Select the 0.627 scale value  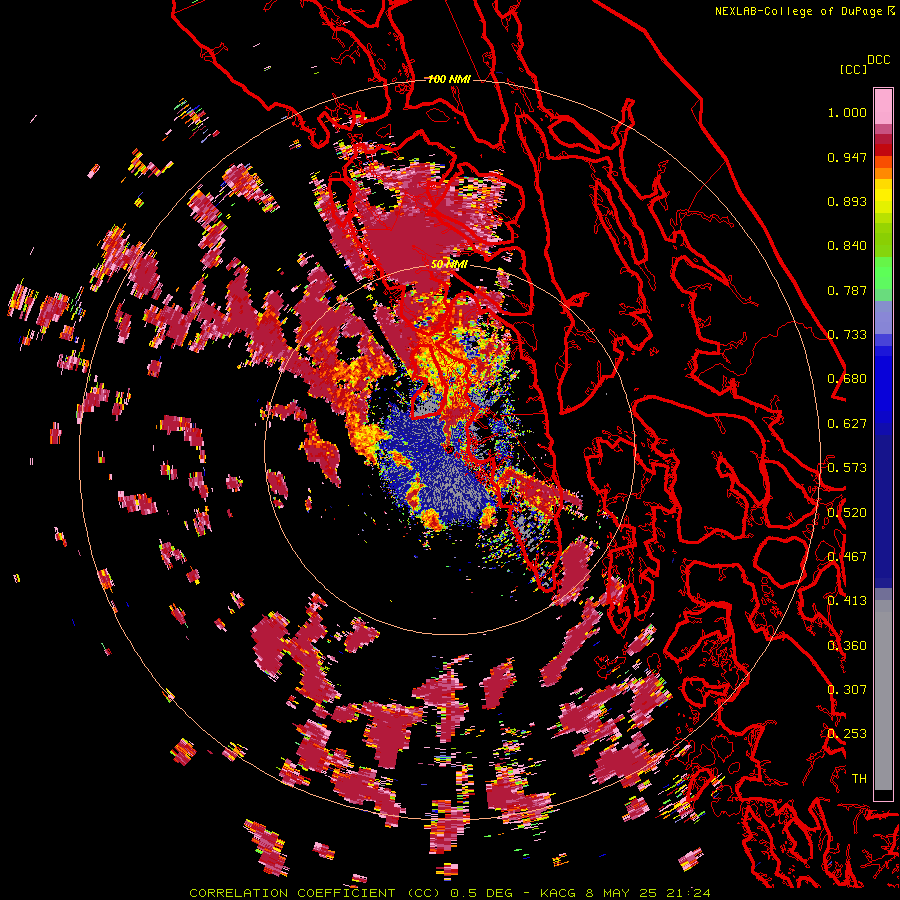[x=847, y=424]
